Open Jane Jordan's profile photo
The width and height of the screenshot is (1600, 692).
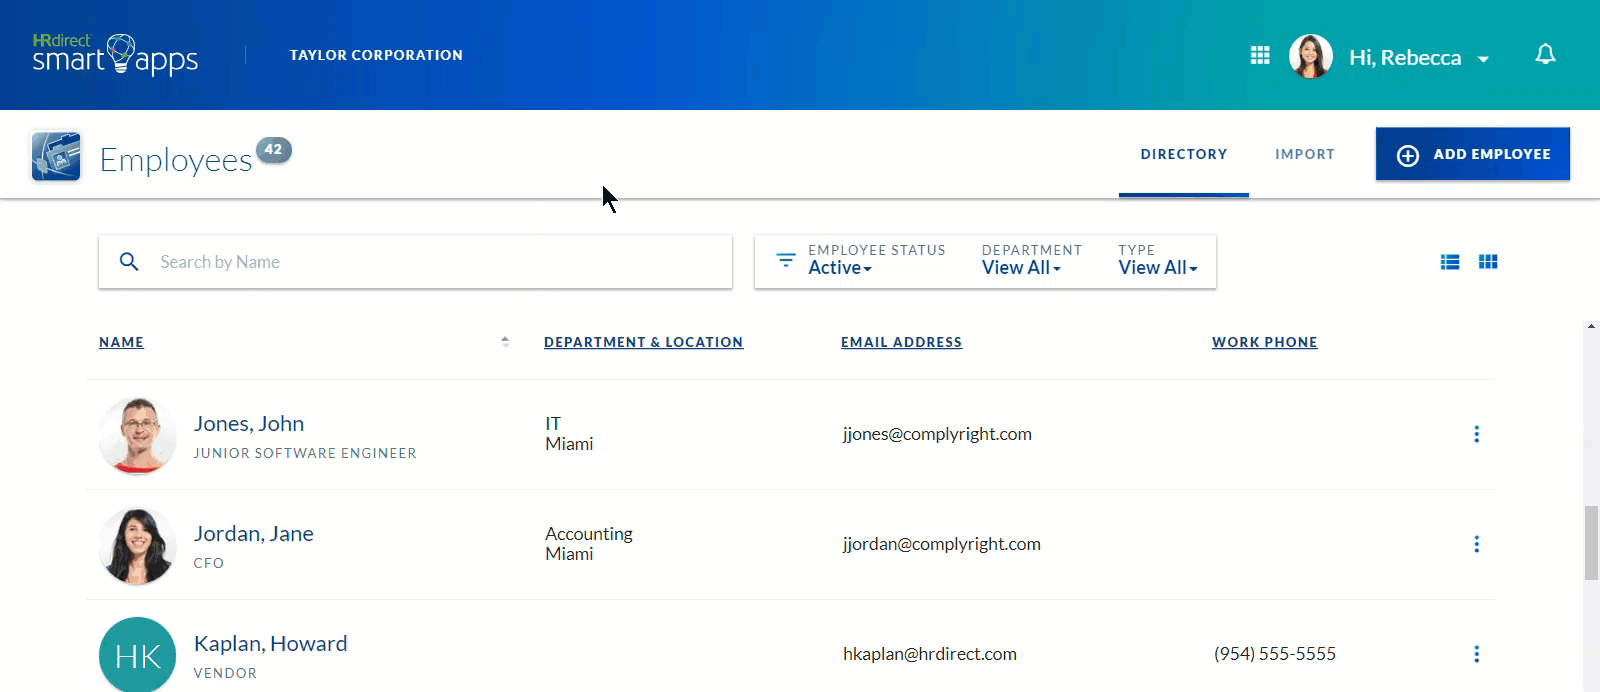pyautogui.click(x=138, y=545)
